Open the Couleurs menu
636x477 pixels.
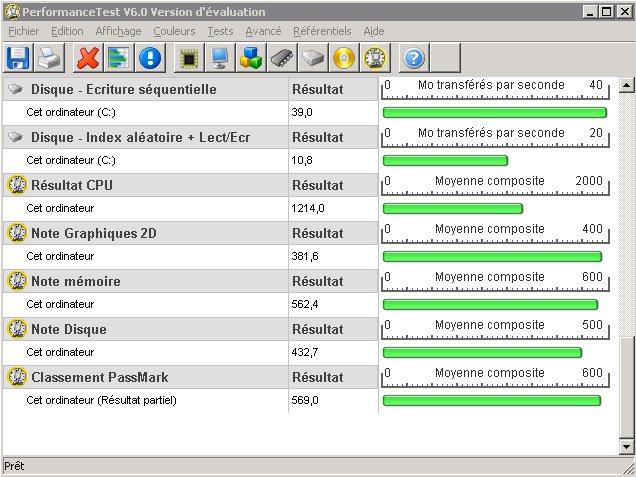point(174,31)
